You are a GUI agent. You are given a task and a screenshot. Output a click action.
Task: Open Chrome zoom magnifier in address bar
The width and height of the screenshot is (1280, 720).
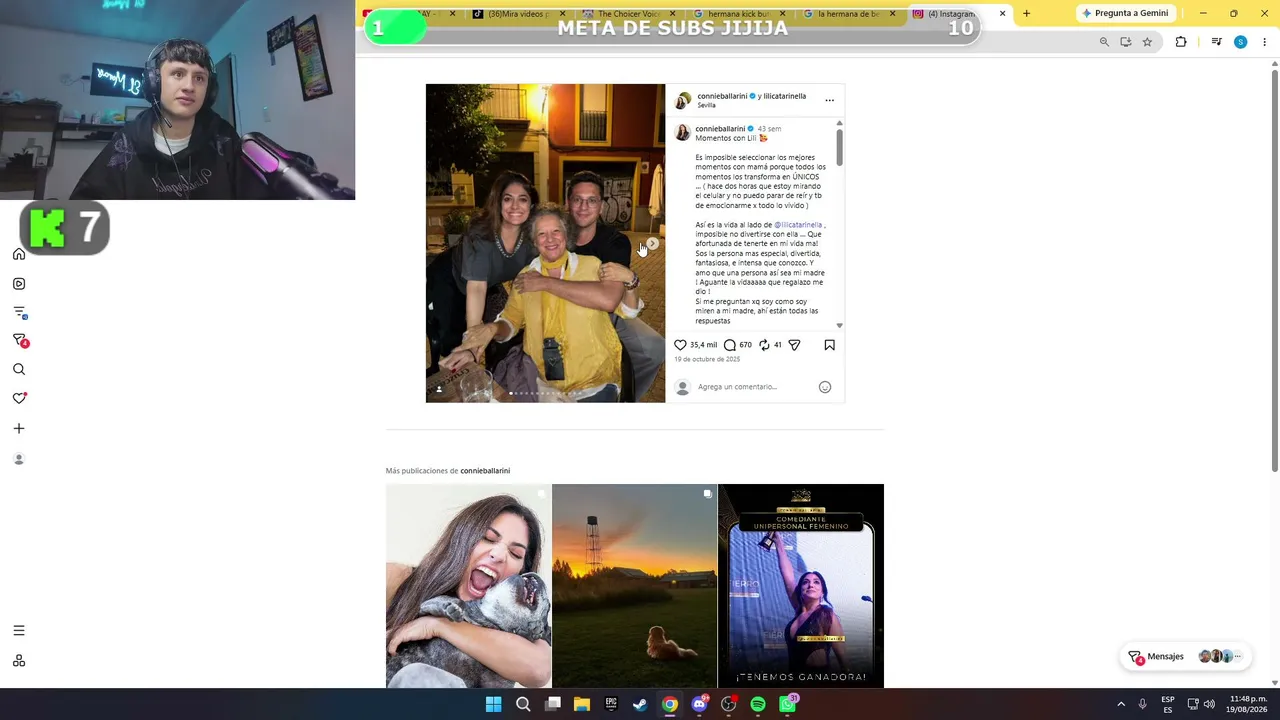(1104, 42)
